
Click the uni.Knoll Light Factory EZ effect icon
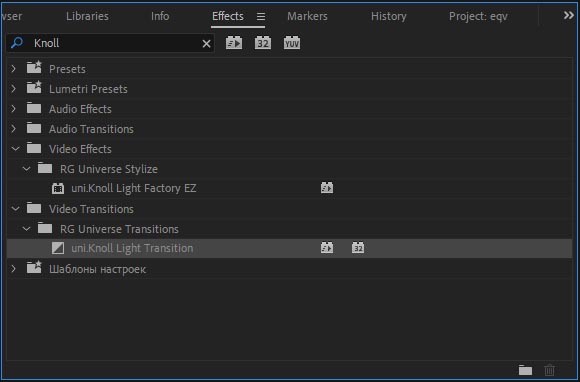(x=58, y=188)
